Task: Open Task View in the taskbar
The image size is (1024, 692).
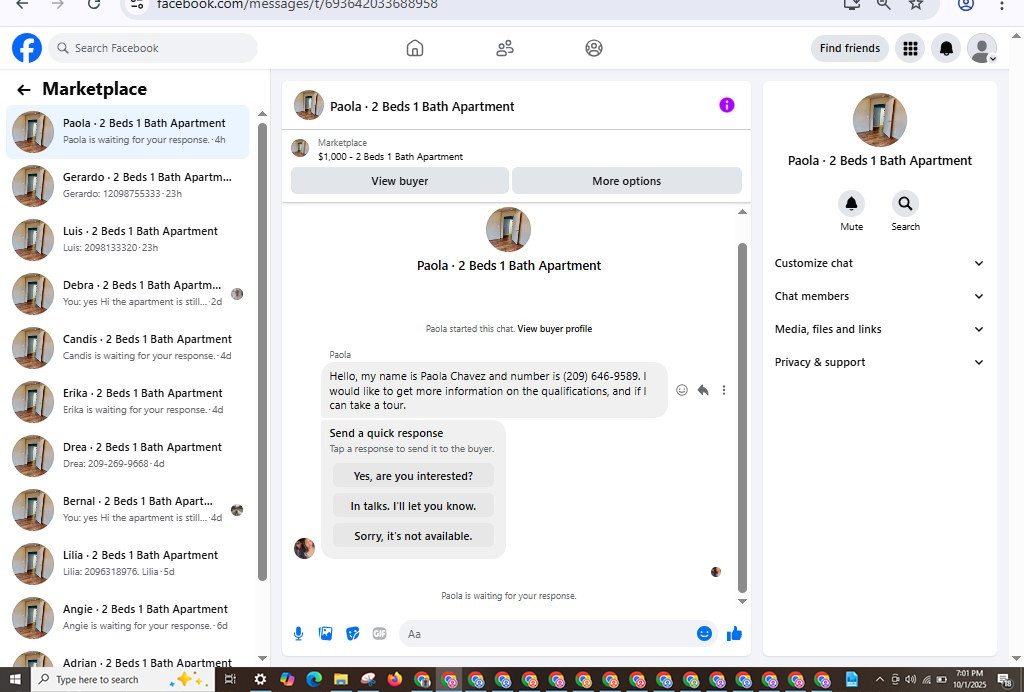Action: pos(230,680)
